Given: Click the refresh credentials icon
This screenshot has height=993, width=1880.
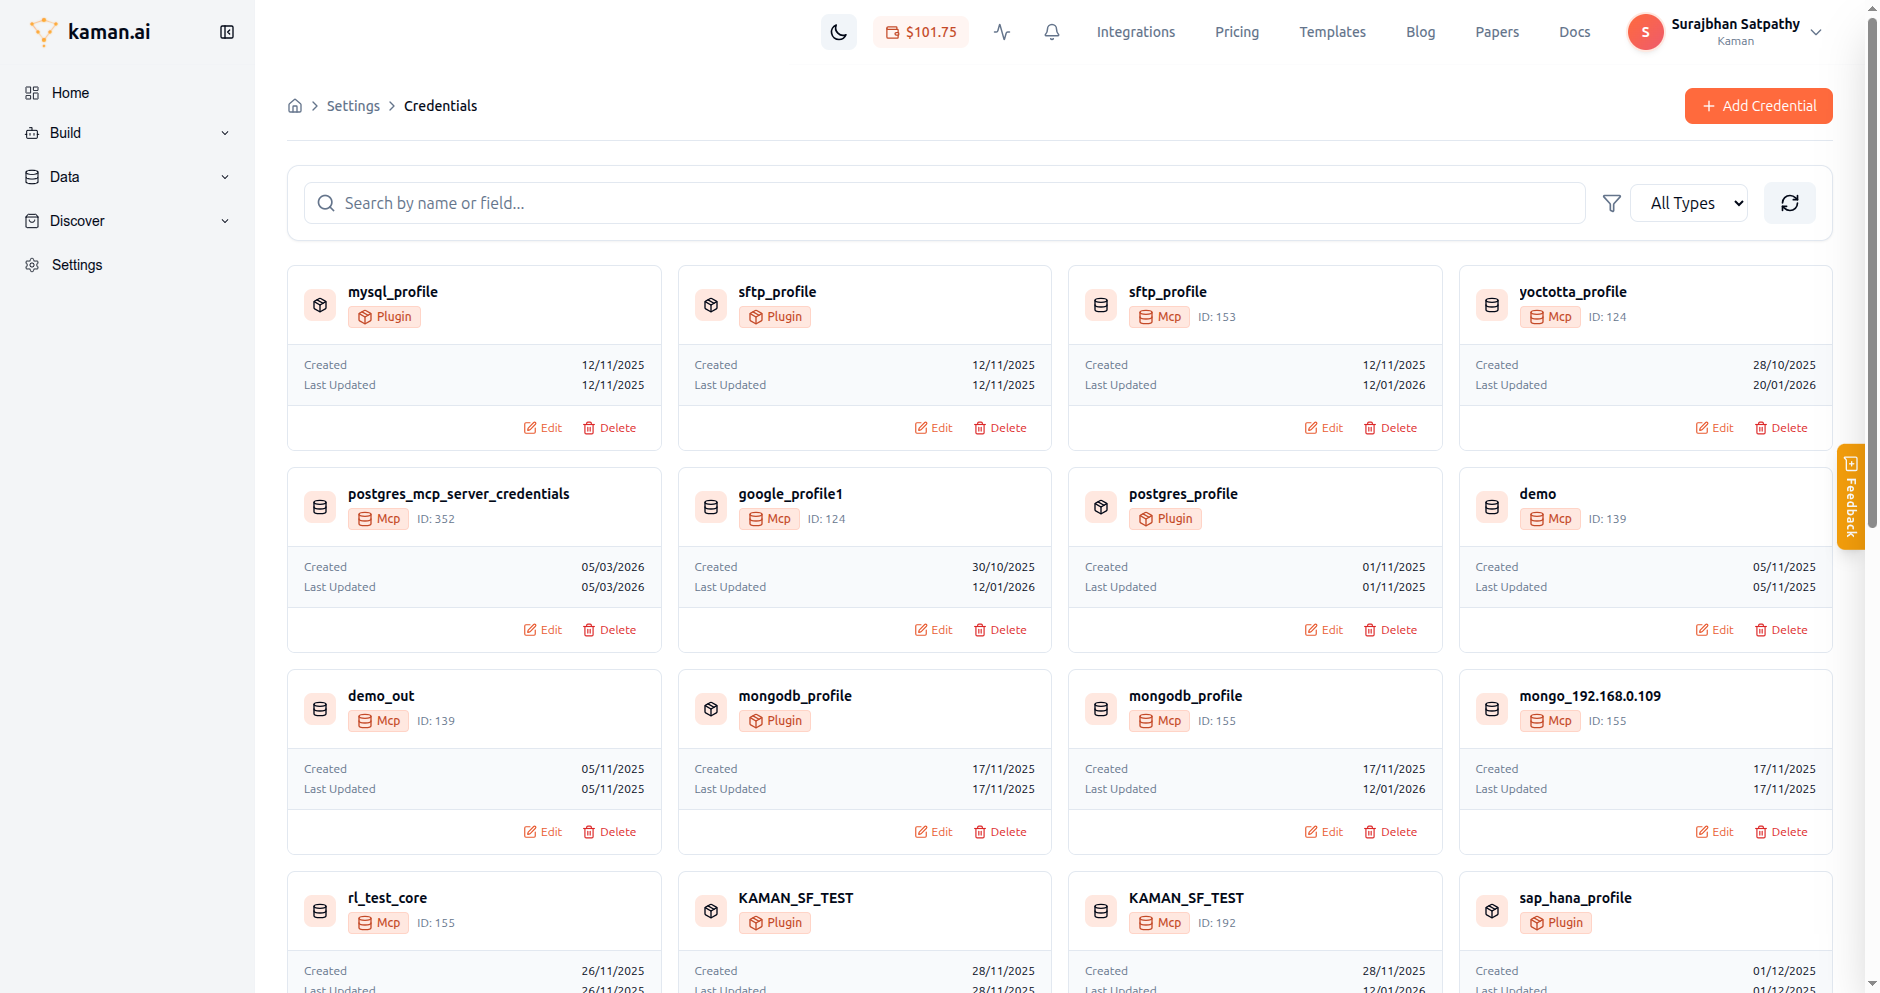Looking at the screenshot, I should coord(1789,203).
